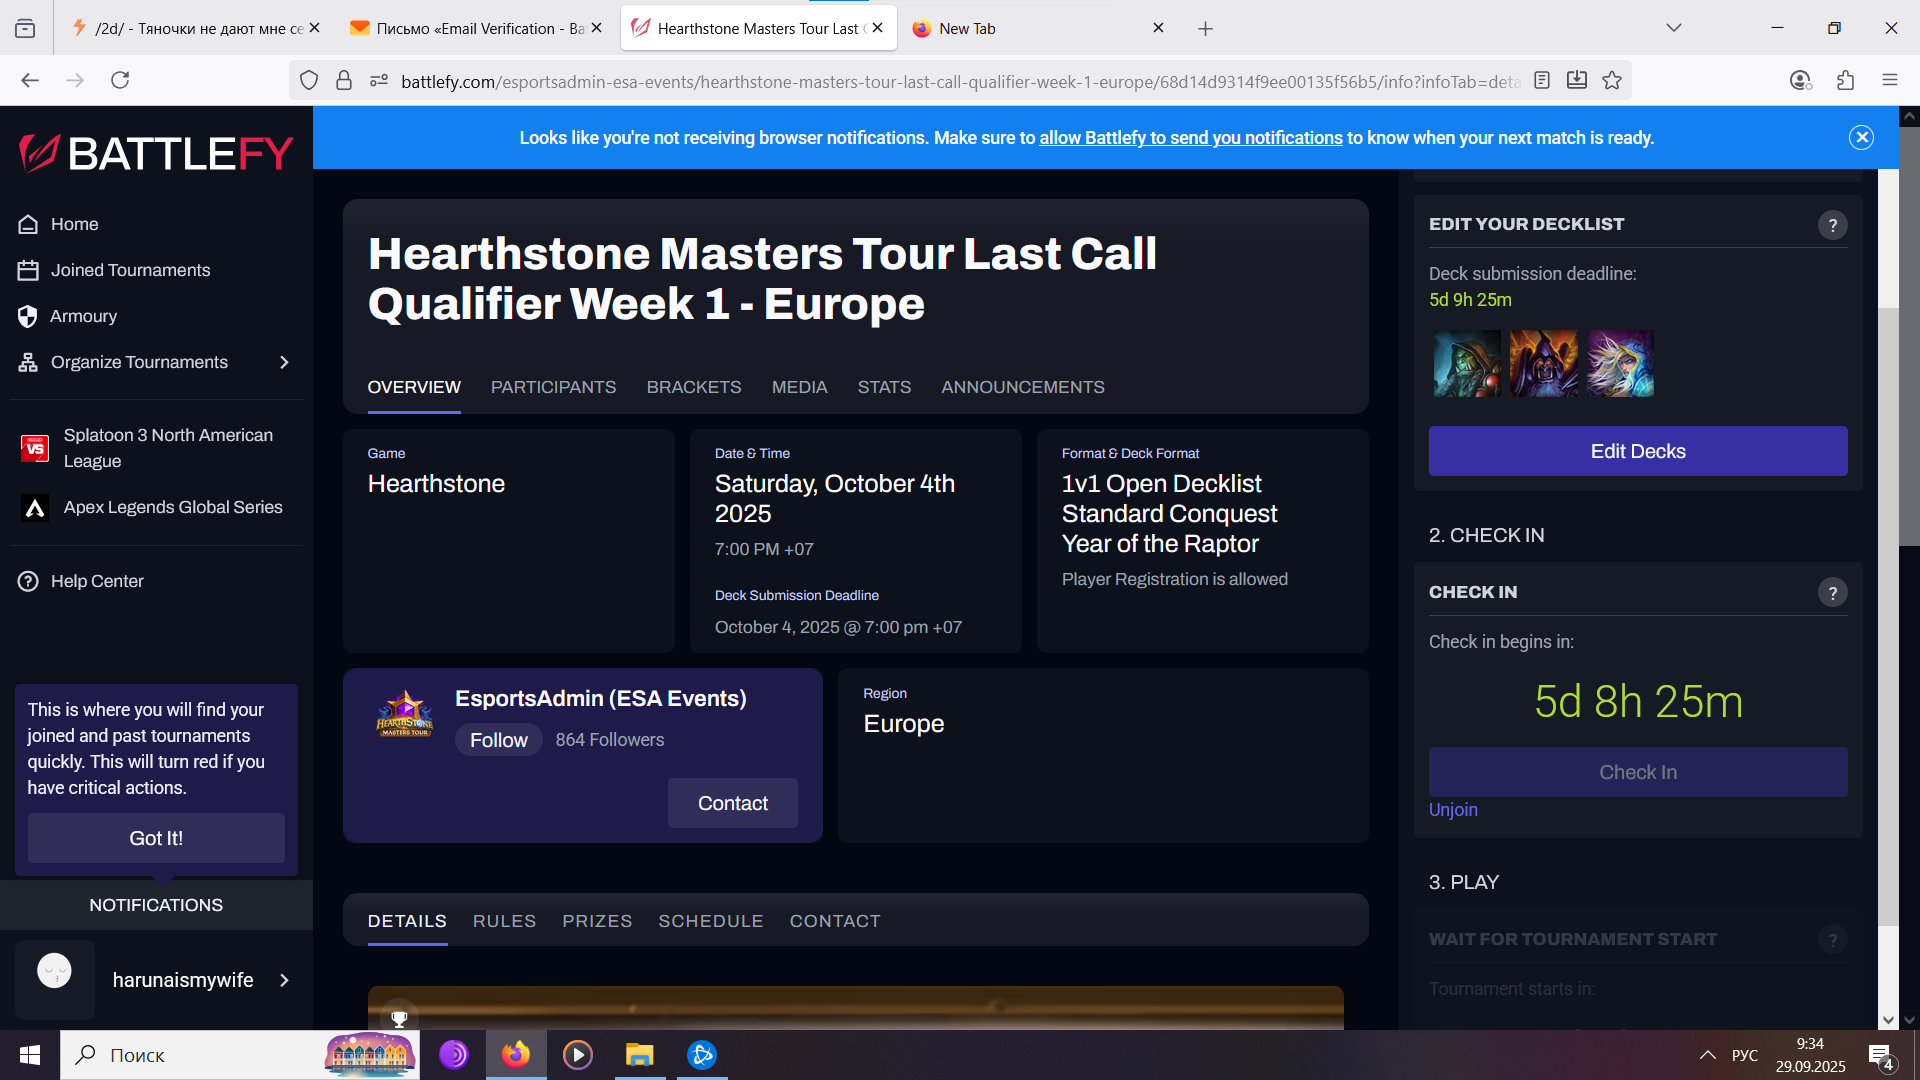
Task: Follow the EsportsAdmin organizer
Action: 498,740
